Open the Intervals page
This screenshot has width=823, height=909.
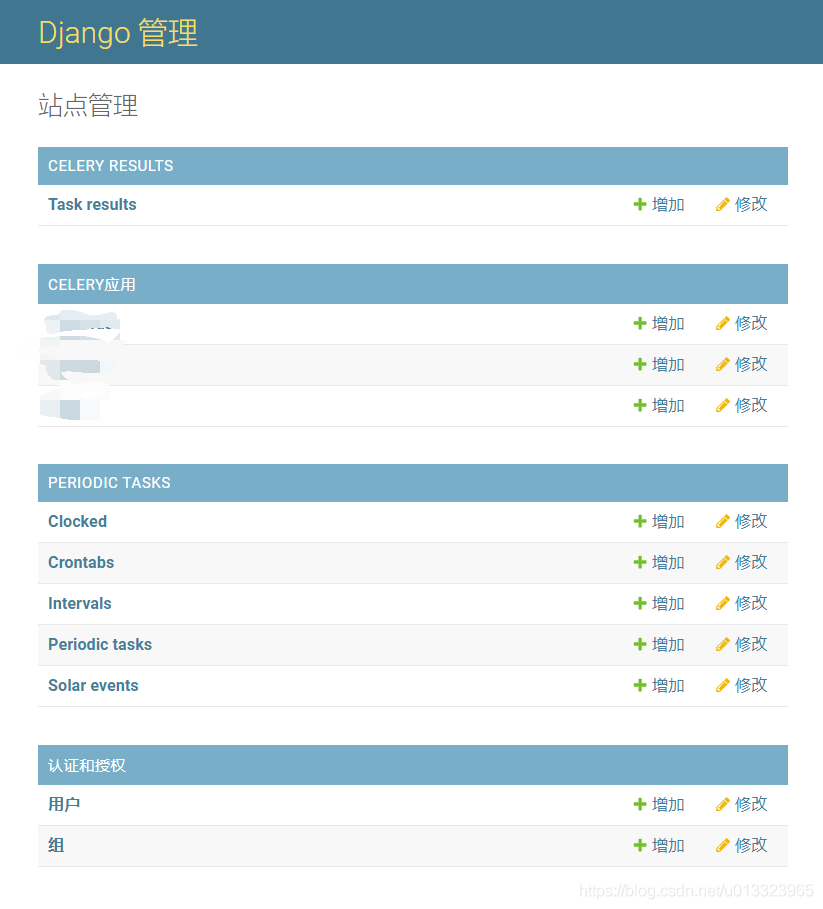[x=79, y=603]
